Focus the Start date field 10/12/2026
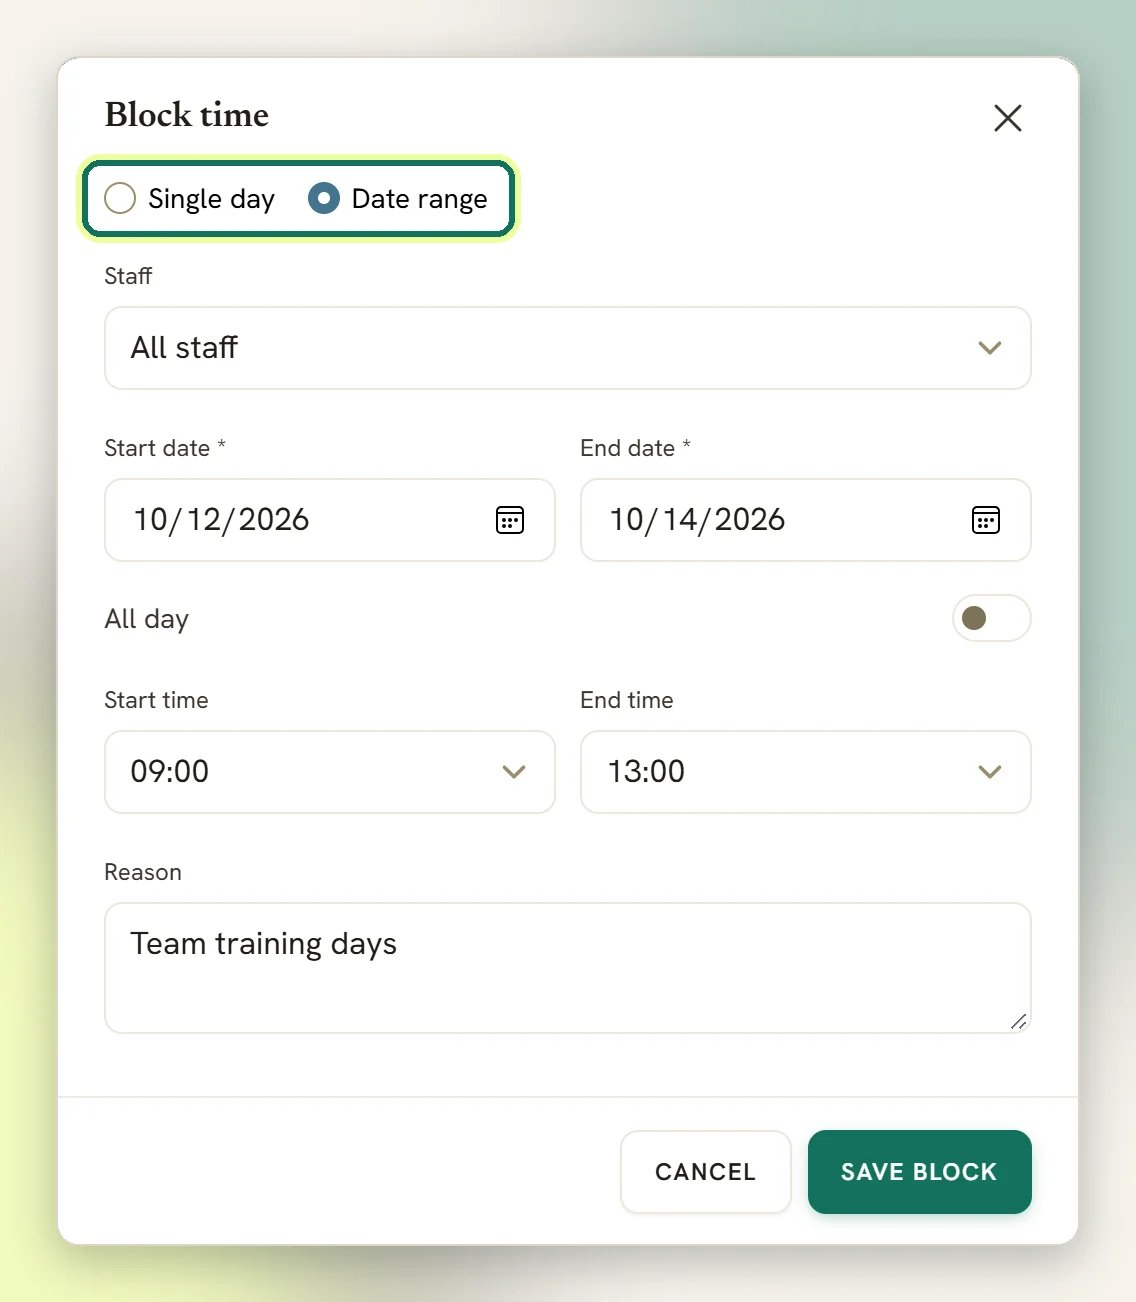 329,520
